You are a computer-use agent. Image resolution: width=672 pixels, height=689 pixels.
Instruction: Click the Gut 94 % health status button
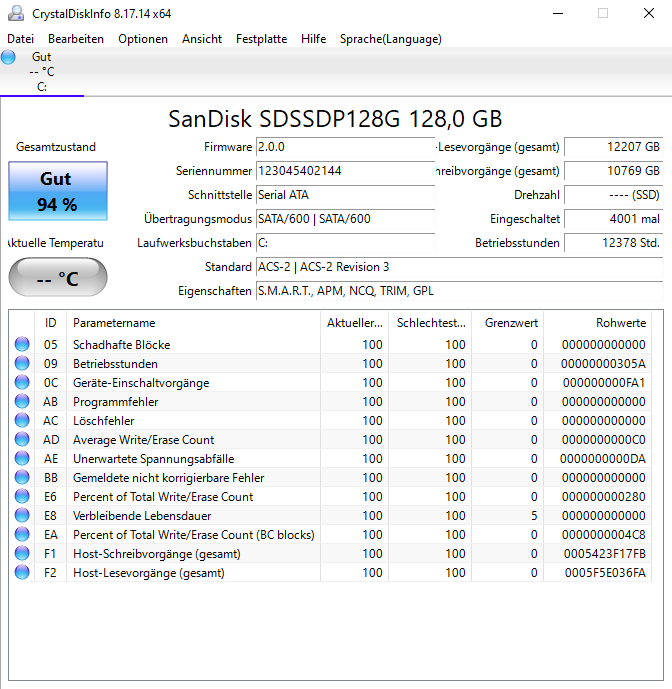58,191
